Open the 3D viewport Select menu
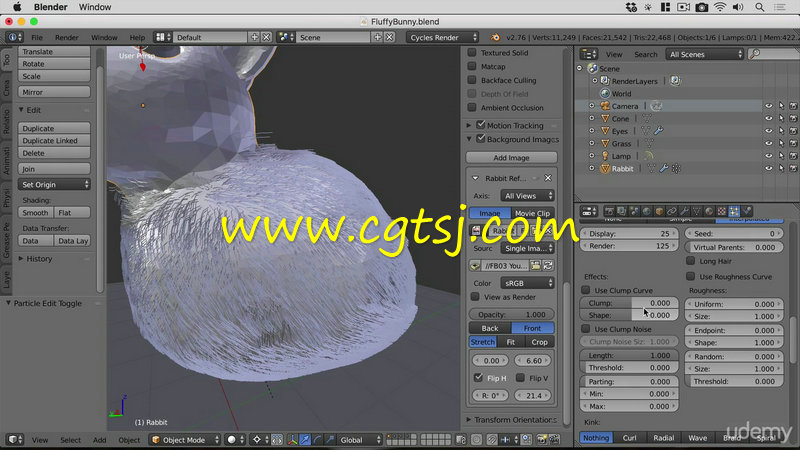Image resolution: width=800 pixels, height=450 pixels. (x=70, y=440)
